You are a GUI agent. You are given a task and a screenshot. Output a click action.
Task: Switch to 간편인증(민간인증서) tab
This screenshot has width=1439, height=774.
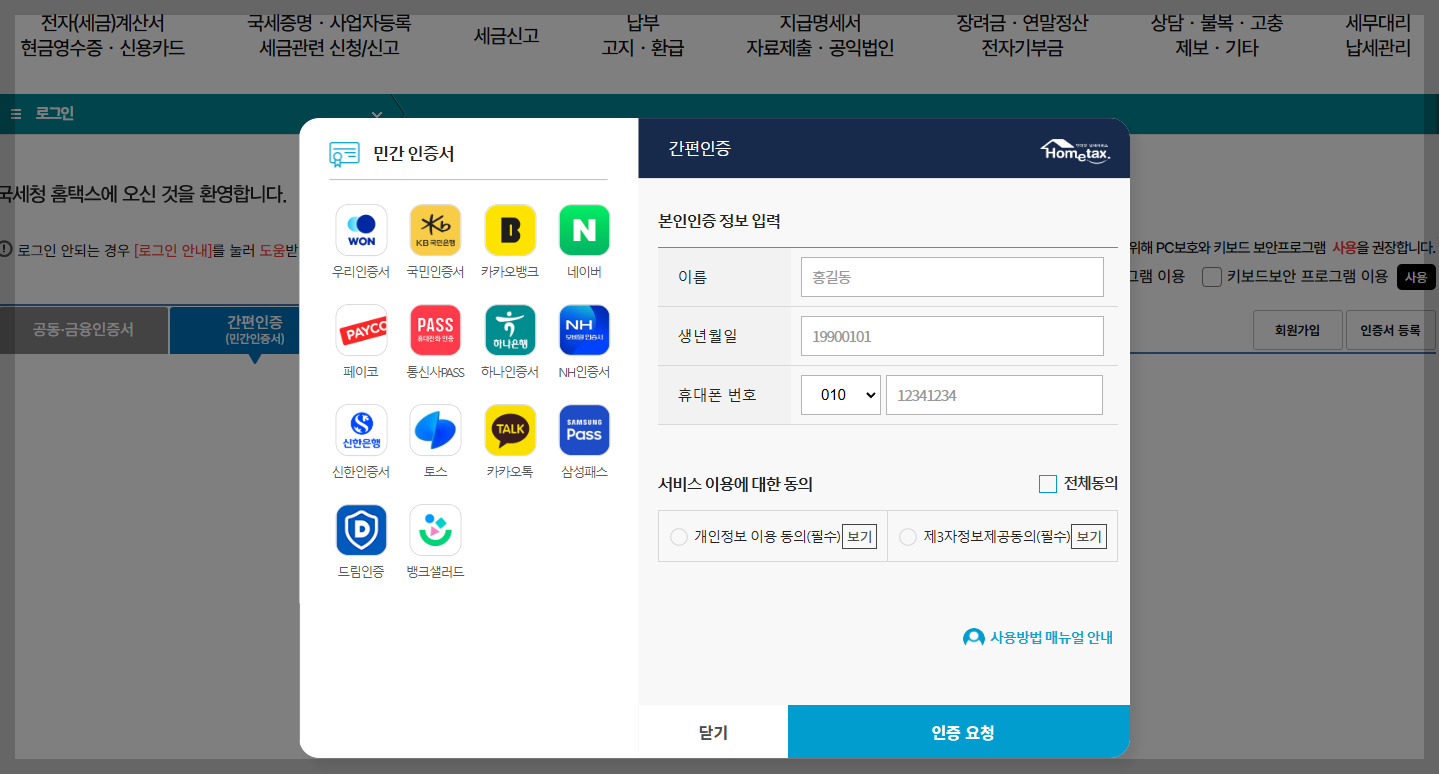coord(254,330)
